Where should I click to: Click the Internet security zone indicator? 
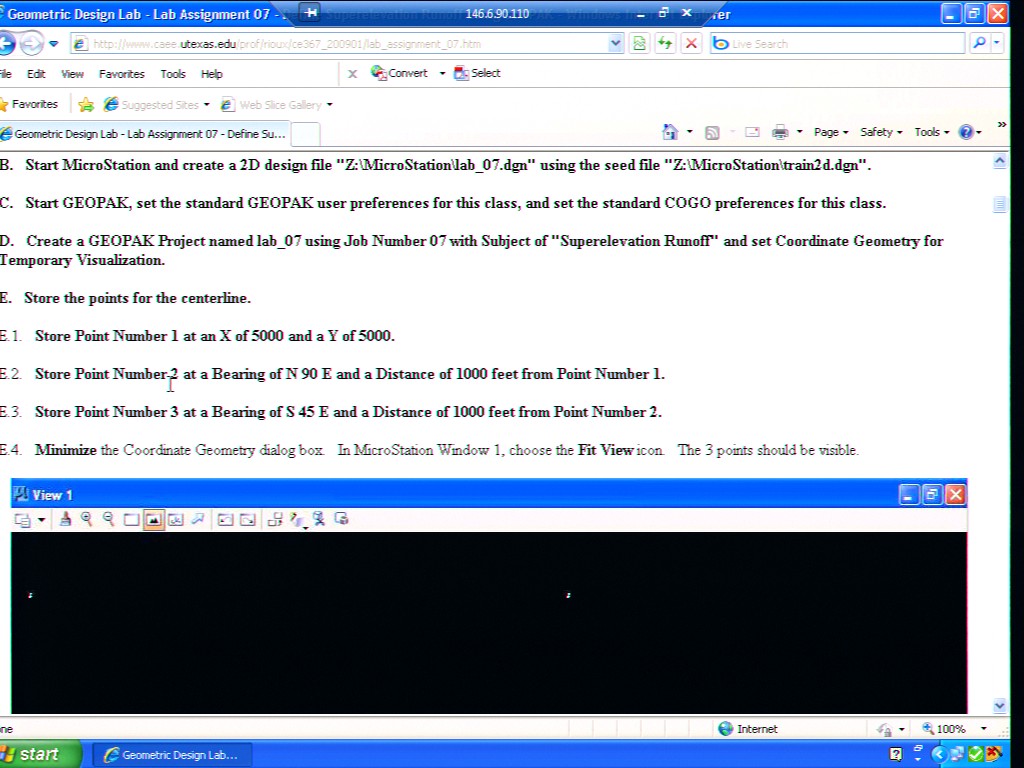click(x=748, y=729)
